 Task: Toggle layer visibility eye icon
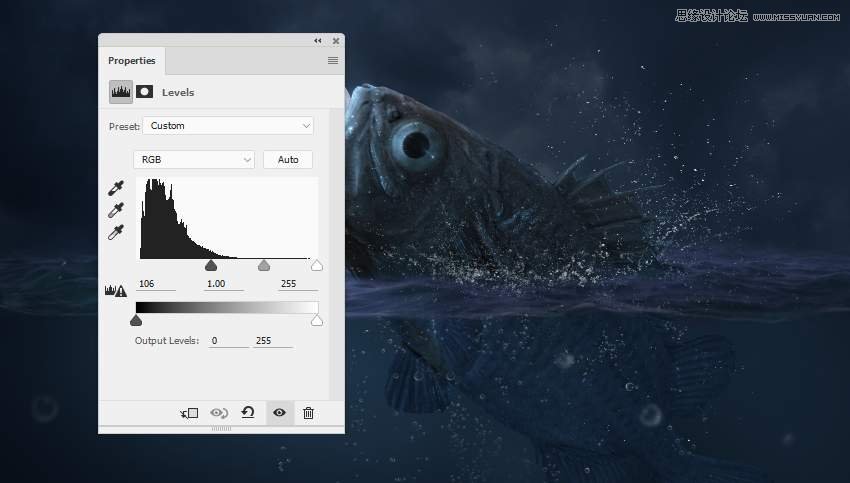279,413
